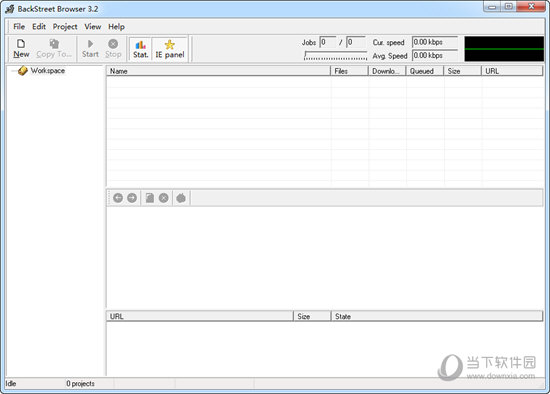Image resolution: width=550 pixels, height=394 pixels.
Task: Click the jobs progress bar
Action: (336, 55)
